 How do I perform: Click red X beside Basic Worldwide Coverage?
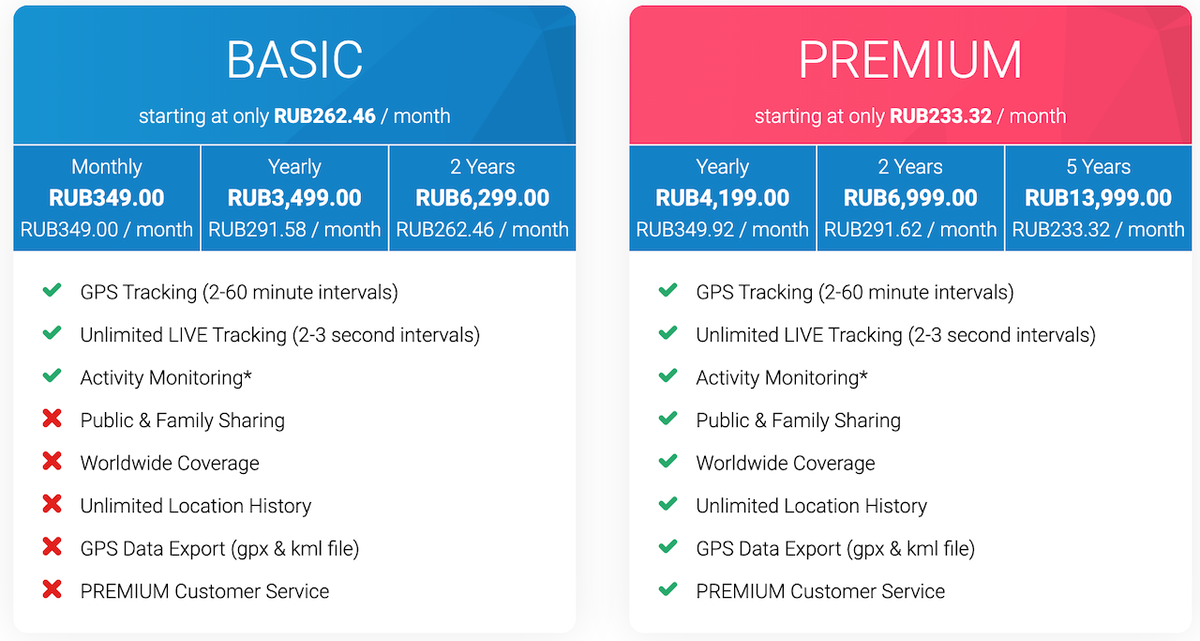52,462
